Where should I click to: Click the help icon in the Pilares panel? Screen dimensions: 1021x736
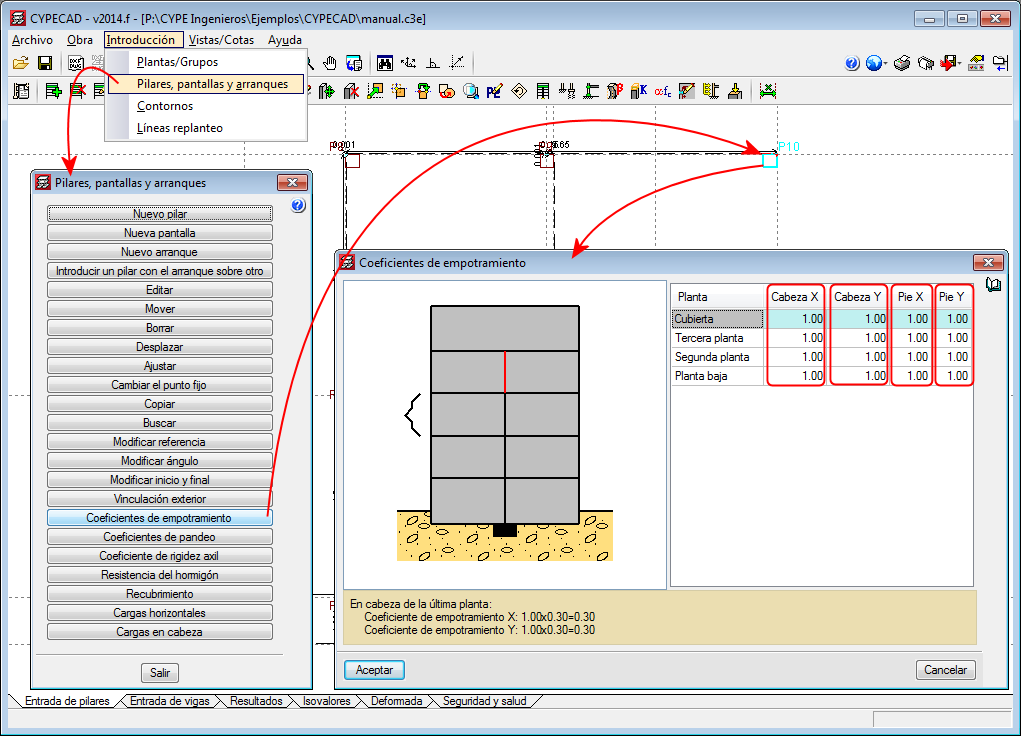tap(297, 206)
